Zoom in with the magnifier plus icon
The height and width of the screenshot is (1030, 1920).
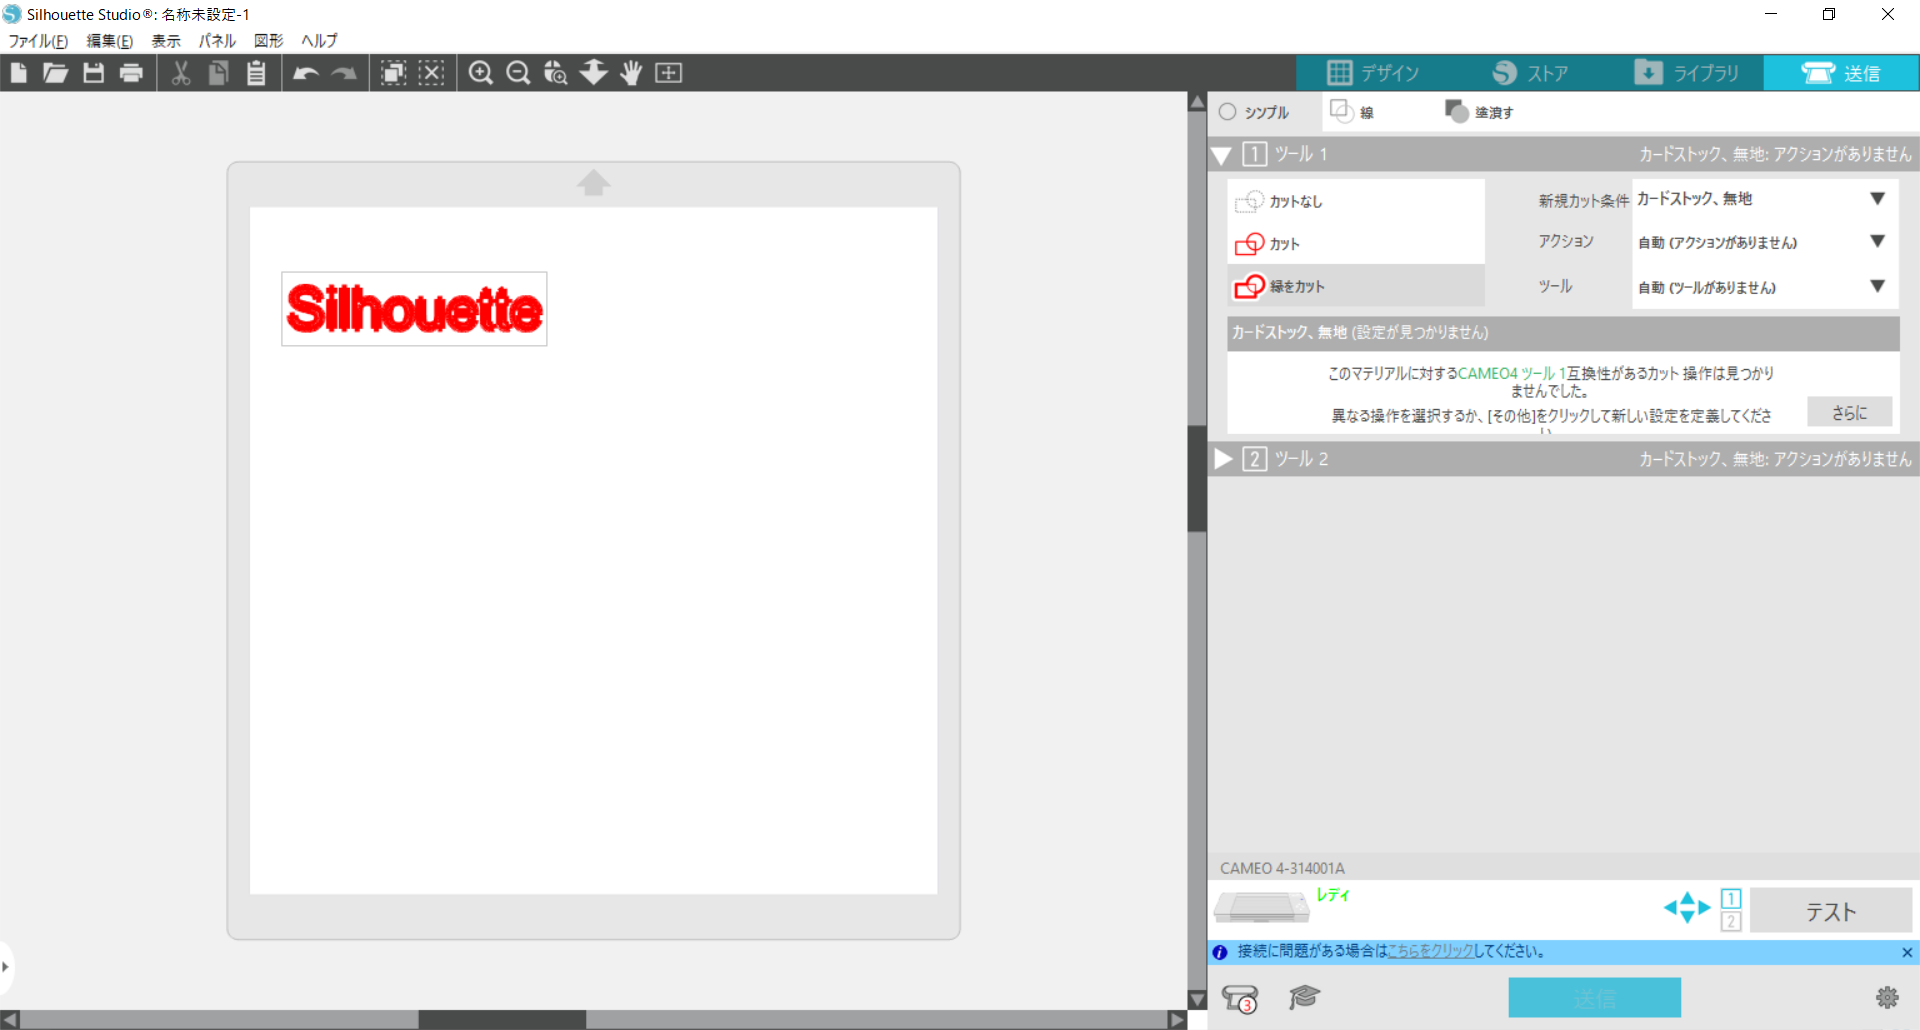[481, 73]
